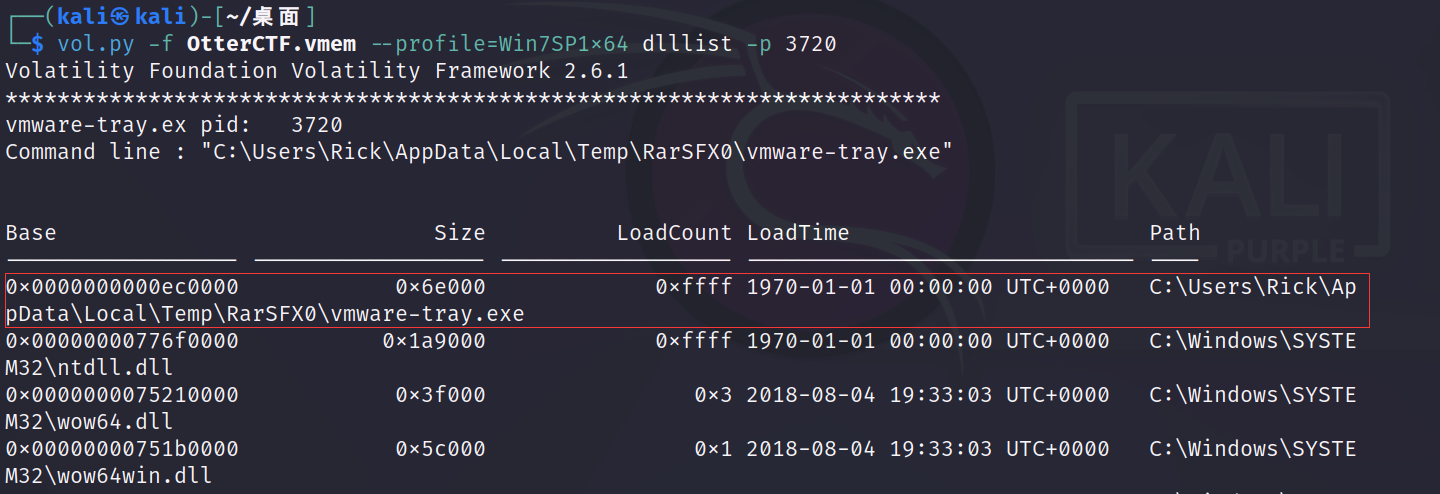Select the LoadCount column header
This screenshot has width=1440, height=494.
[x=674, y=233]
